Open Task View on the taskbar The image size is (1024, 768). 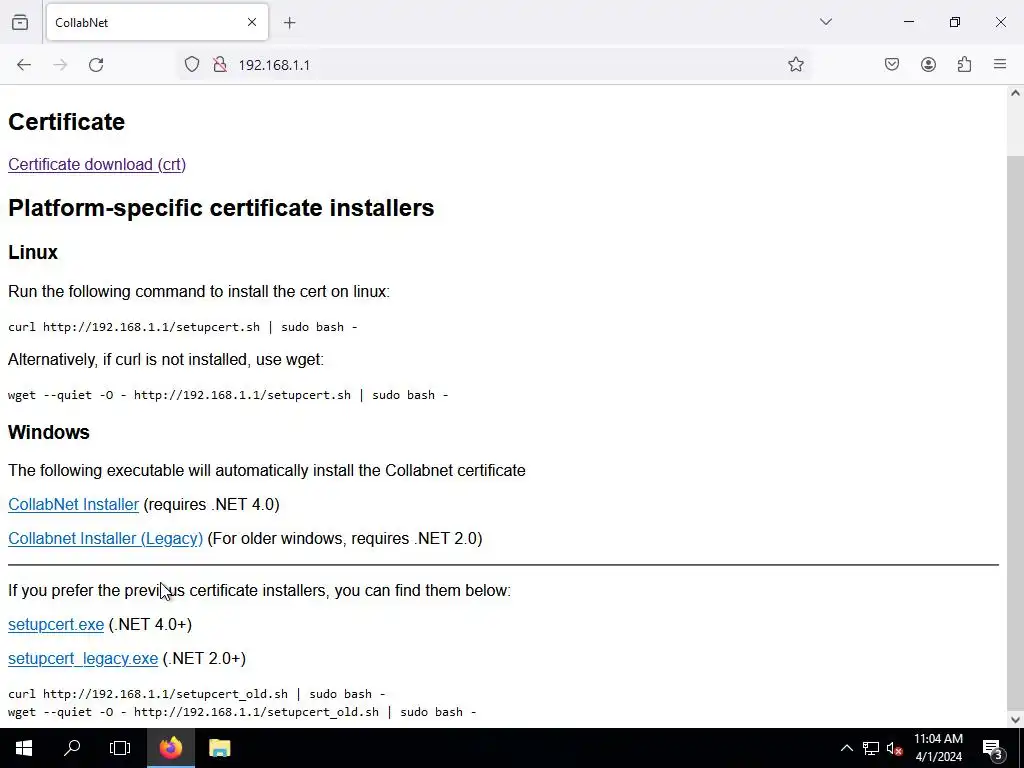(120, 748)
